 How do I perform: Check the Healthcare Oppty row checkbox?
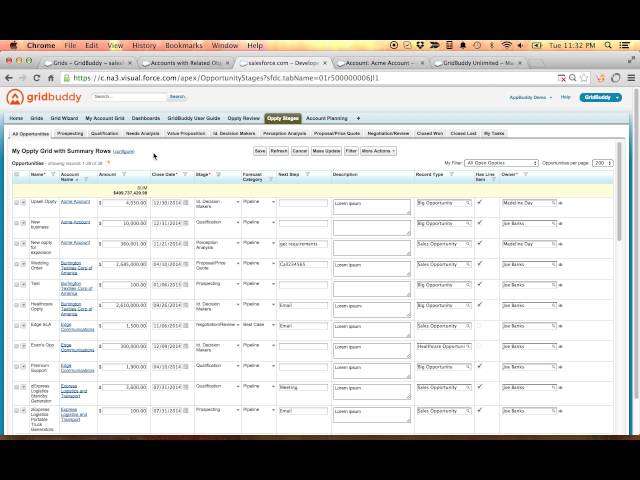click(x=17, y=305)
